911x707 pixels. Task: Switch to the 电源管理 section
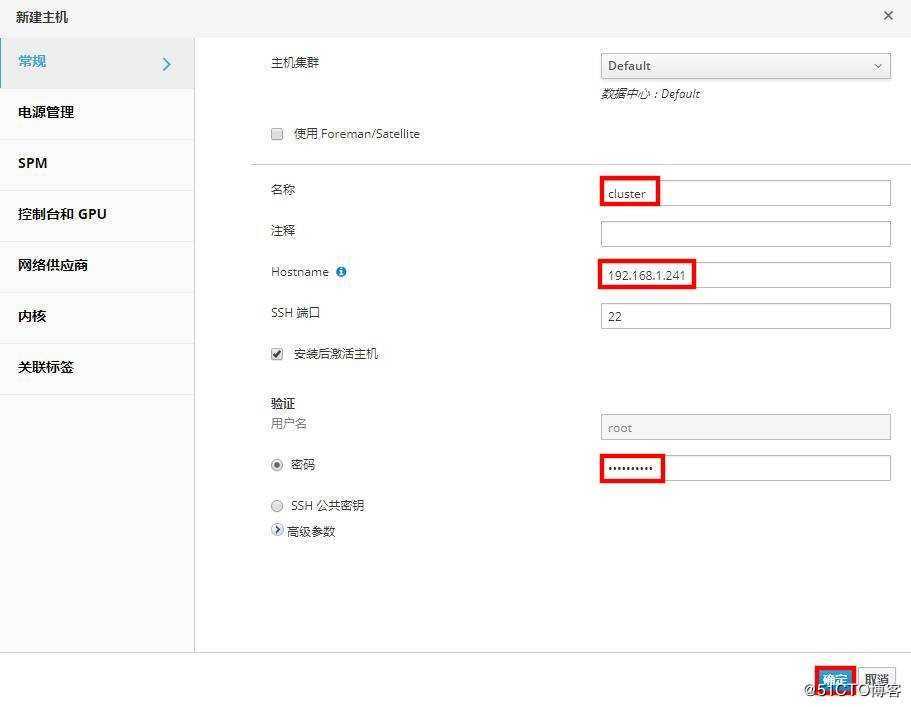click(x=44, y=112)
